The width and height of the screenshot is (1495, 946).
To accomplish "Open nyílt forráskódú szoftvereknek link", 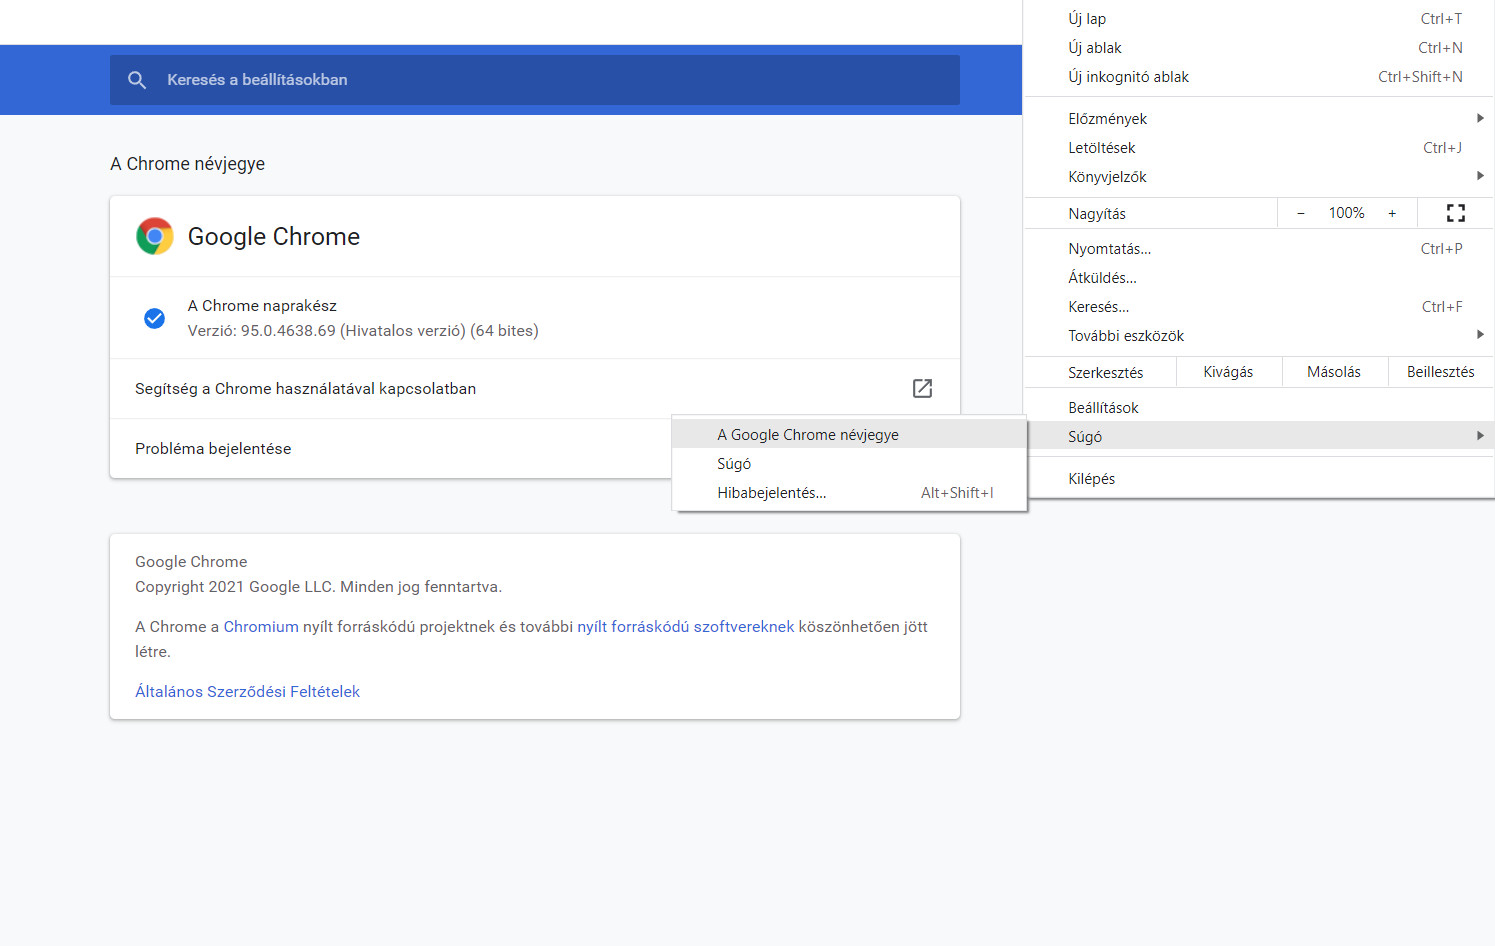I will 686,627.
